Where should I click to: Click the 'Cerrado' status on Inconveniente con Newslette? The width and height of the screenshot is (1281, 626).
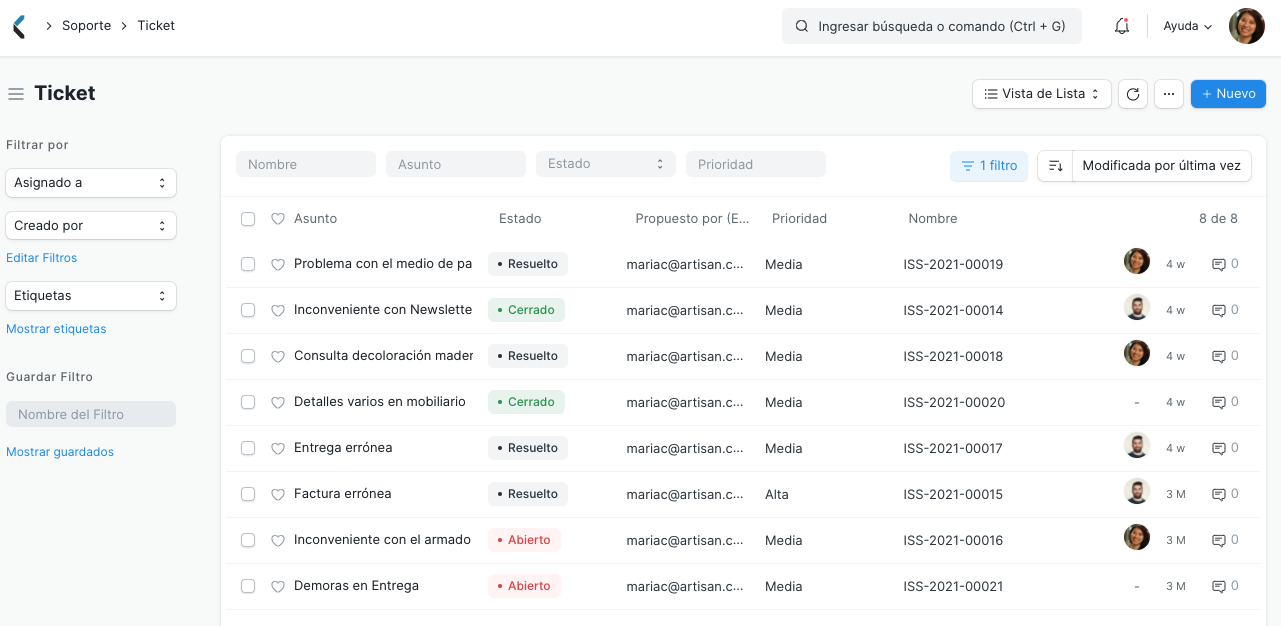click(x=526, y=310)
